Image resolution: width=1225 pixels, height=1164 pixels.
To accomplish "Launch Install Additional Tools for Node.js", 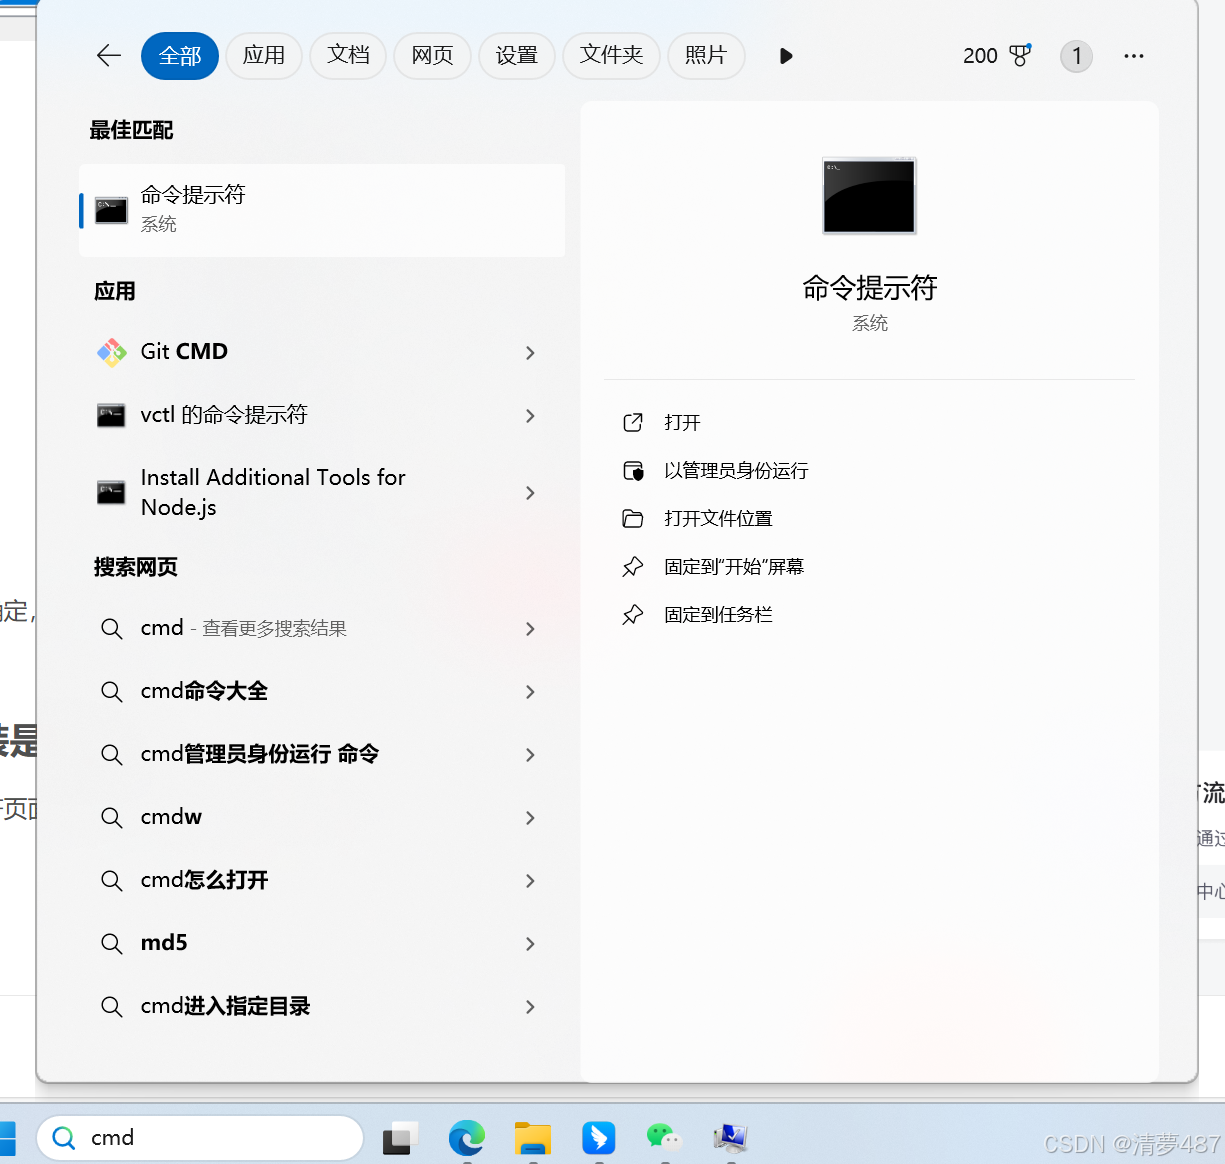I will tap(272, 492).
